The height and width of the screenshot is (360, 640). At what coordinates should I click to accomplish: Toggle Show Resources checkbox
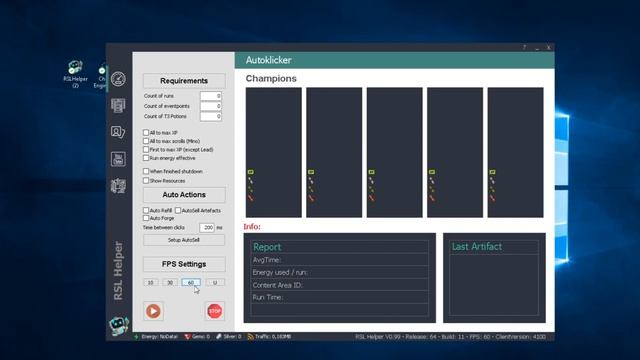pos(146,180)
